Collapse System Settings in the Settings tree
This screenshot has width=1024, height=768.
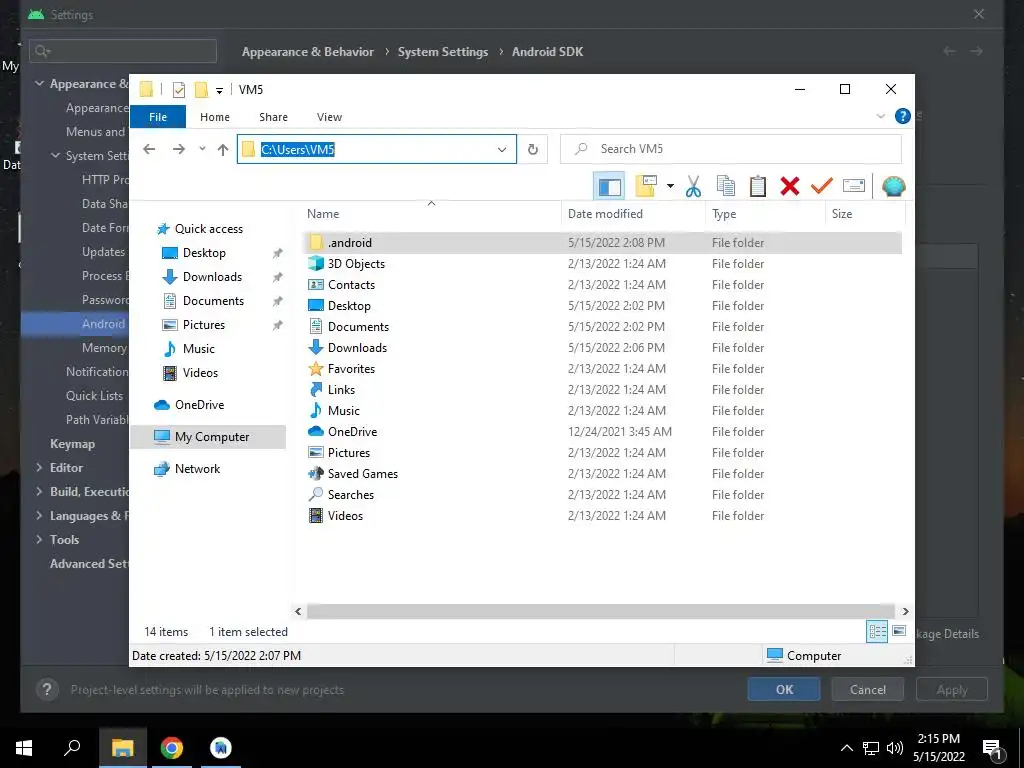[56, 155]
